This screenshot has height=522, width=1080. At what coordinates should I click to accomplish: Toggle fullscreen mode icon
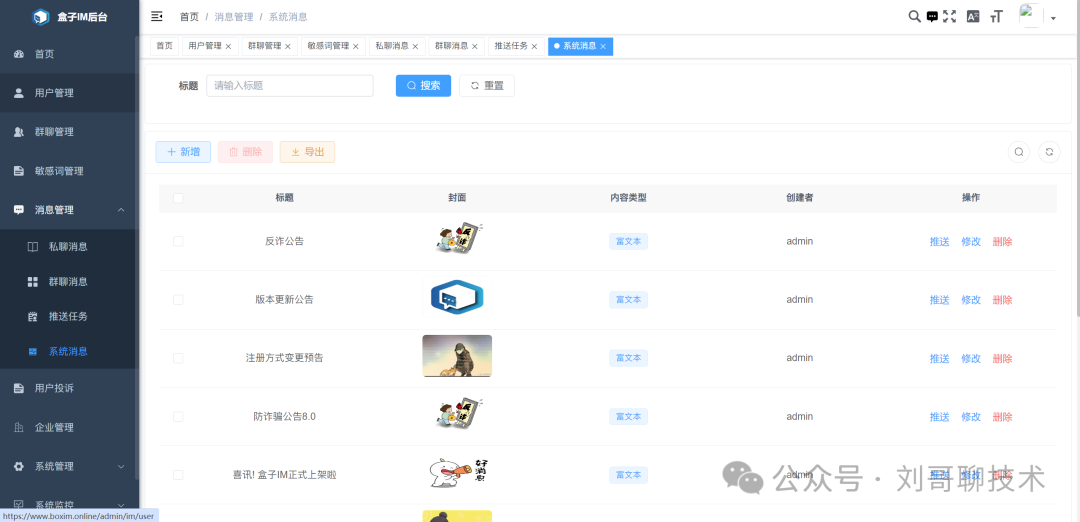click(950, 17)
